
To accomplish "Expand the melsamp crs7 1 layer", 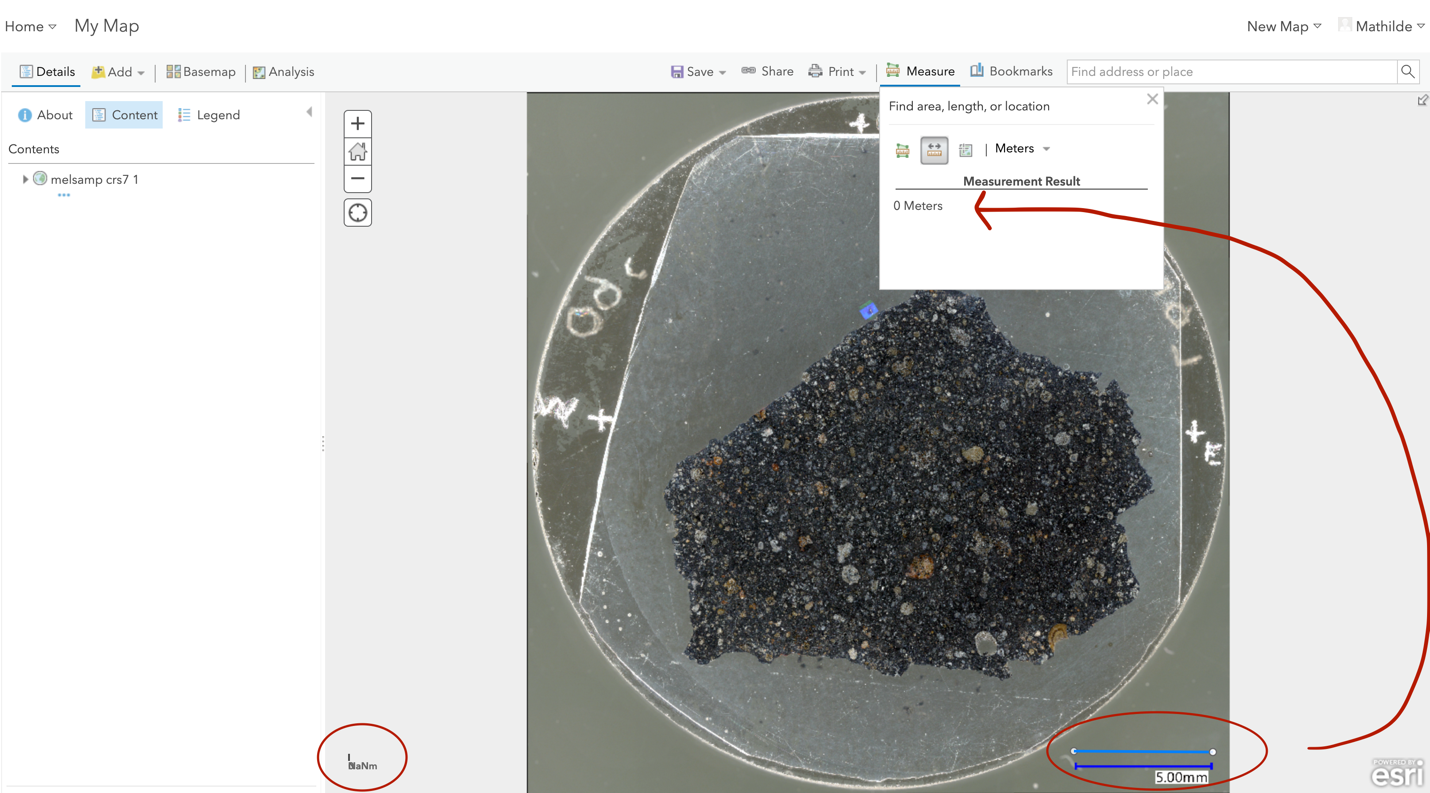I will pos(24,178).
